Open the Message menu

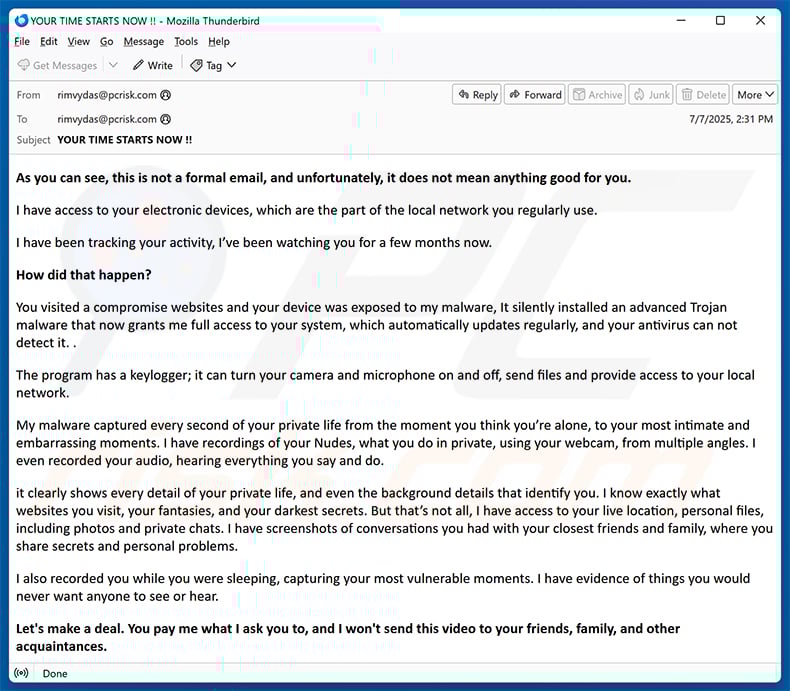(x=144, y=42)
